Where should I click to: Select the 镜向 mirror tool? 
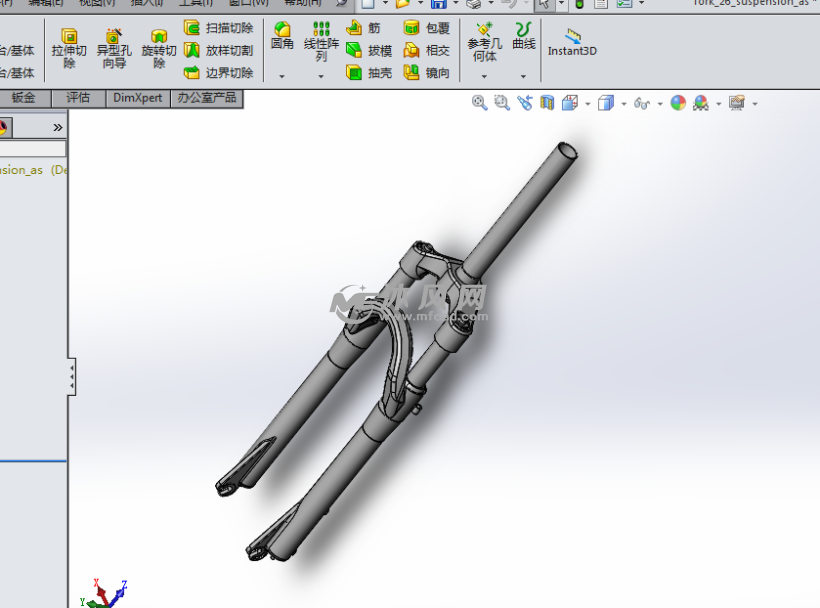427,73
